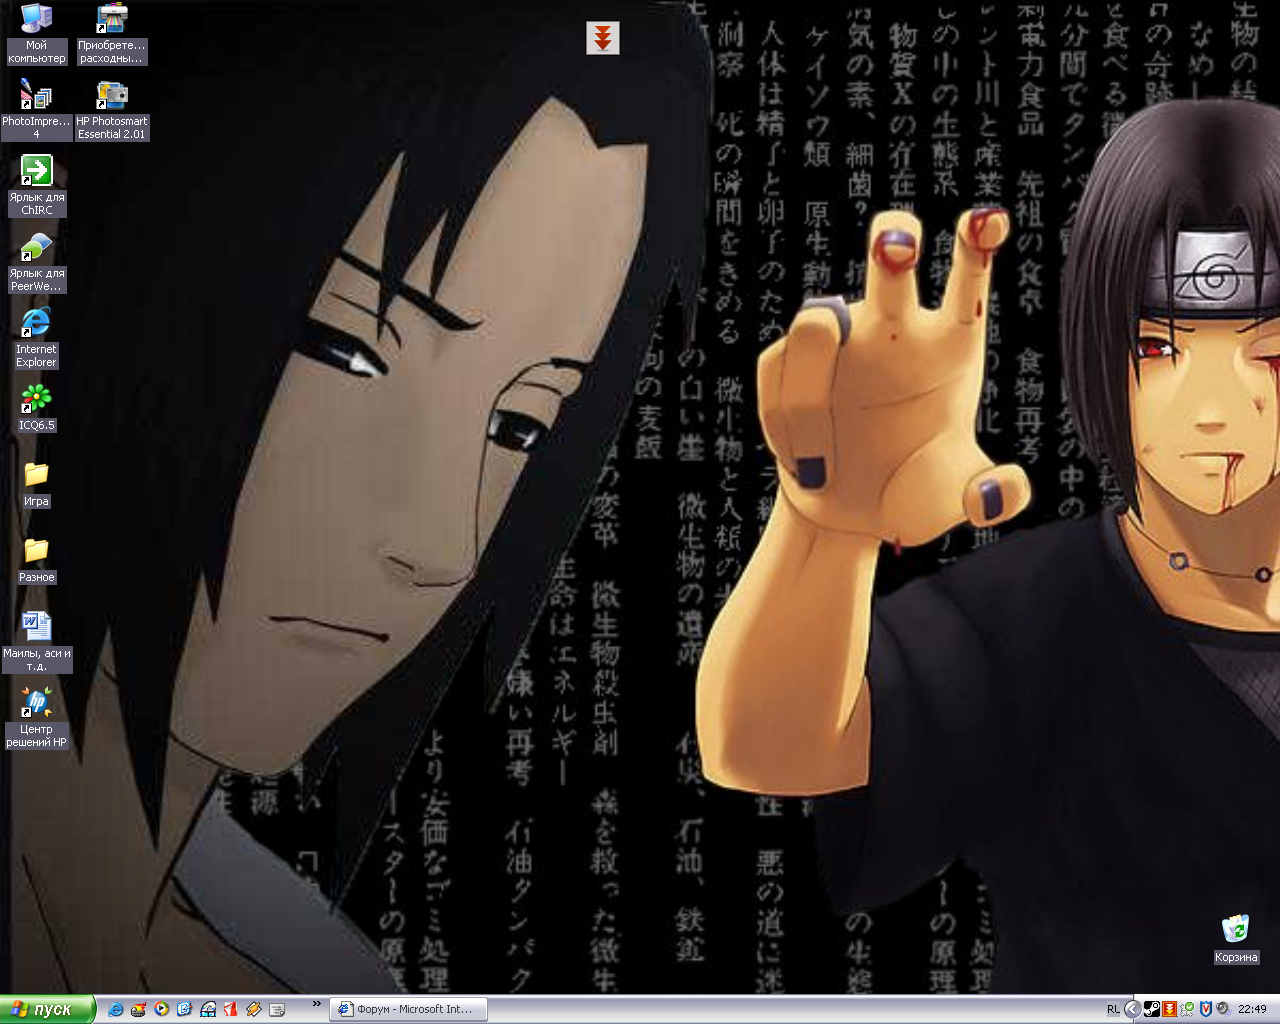Open the Ярлык для PeerWeb shortcut
The height and width of the screenshot is (1024, 1280).
pyautogui.click(x=36, y=247)
